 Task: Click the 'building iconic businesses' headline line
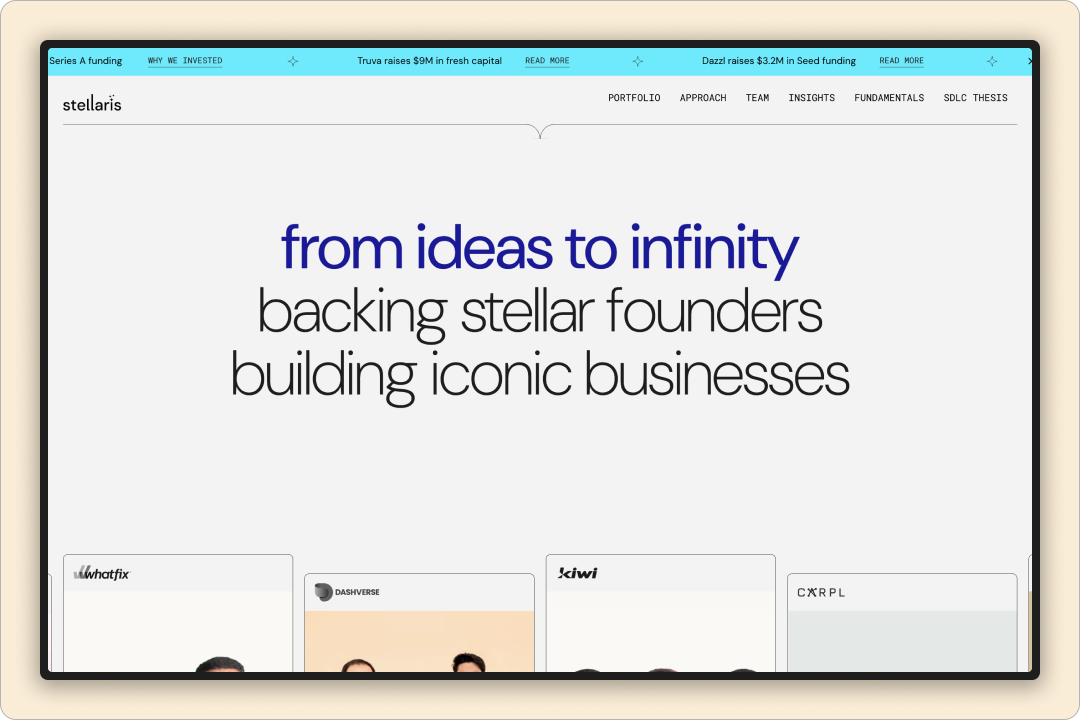tap(539, 376)
